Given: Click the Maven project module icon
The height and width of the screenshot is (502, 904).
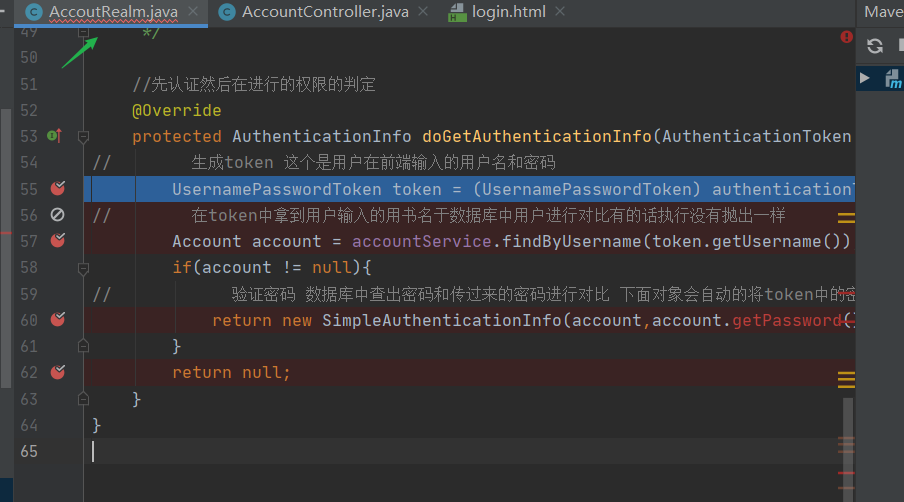Looking at the screenshot, I should [x=894, y=79].
